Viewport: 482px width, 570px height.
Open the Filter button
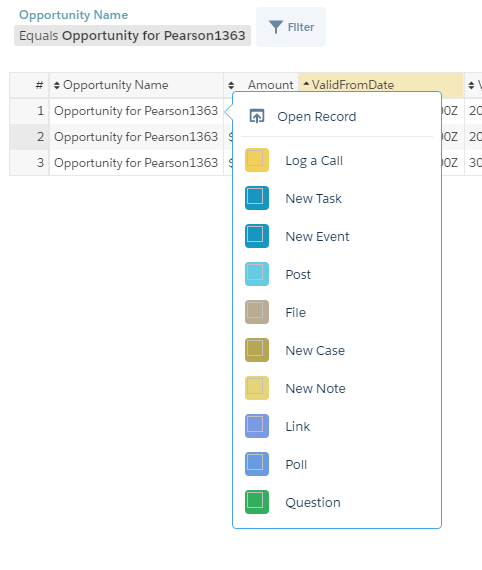(291, 27)
